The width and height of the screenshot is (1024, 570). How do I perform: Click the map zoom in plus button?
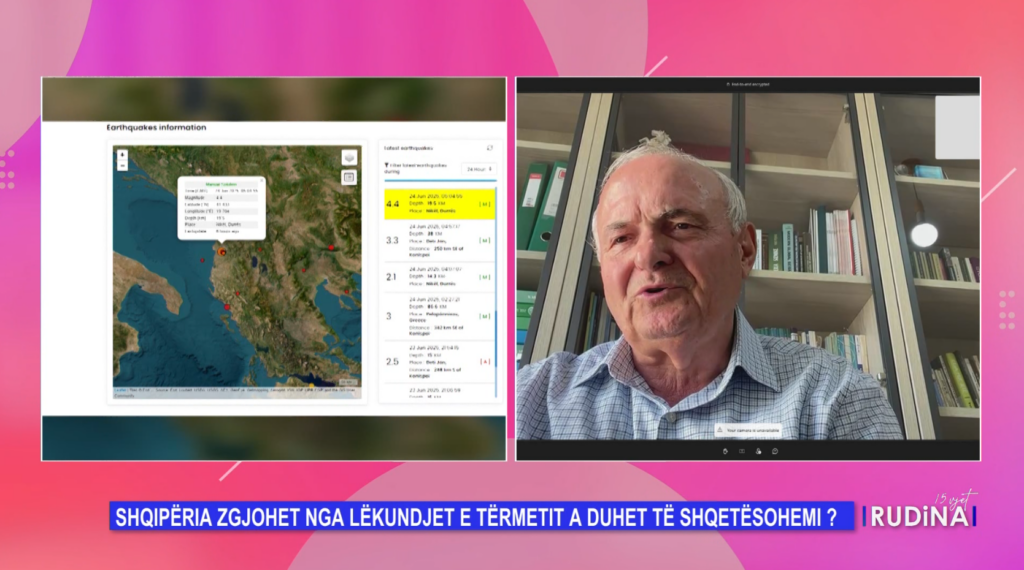tap(122, 155)
